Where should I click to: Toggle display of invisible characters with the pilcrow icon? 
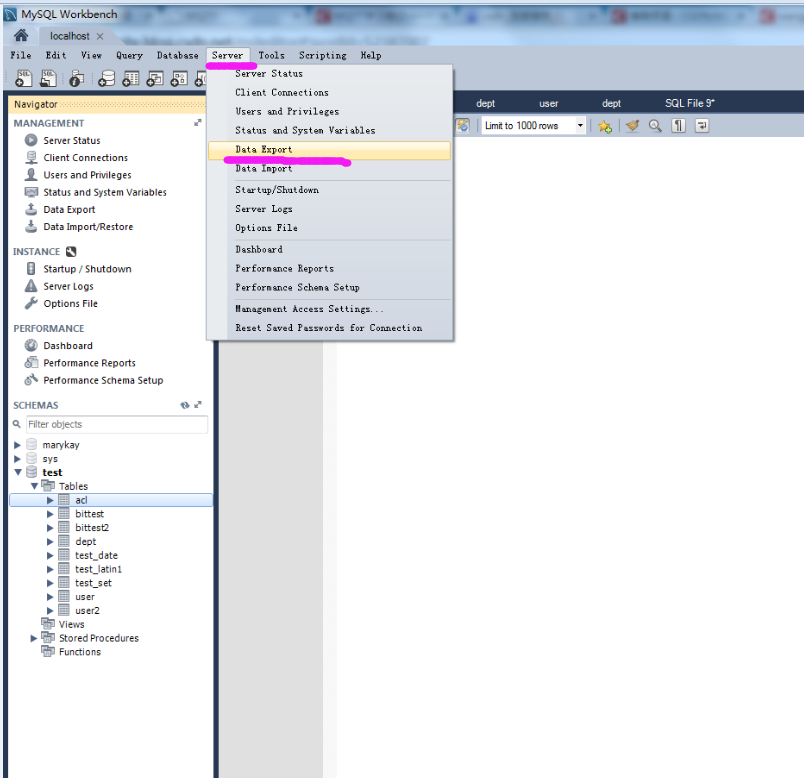[676, 125]
